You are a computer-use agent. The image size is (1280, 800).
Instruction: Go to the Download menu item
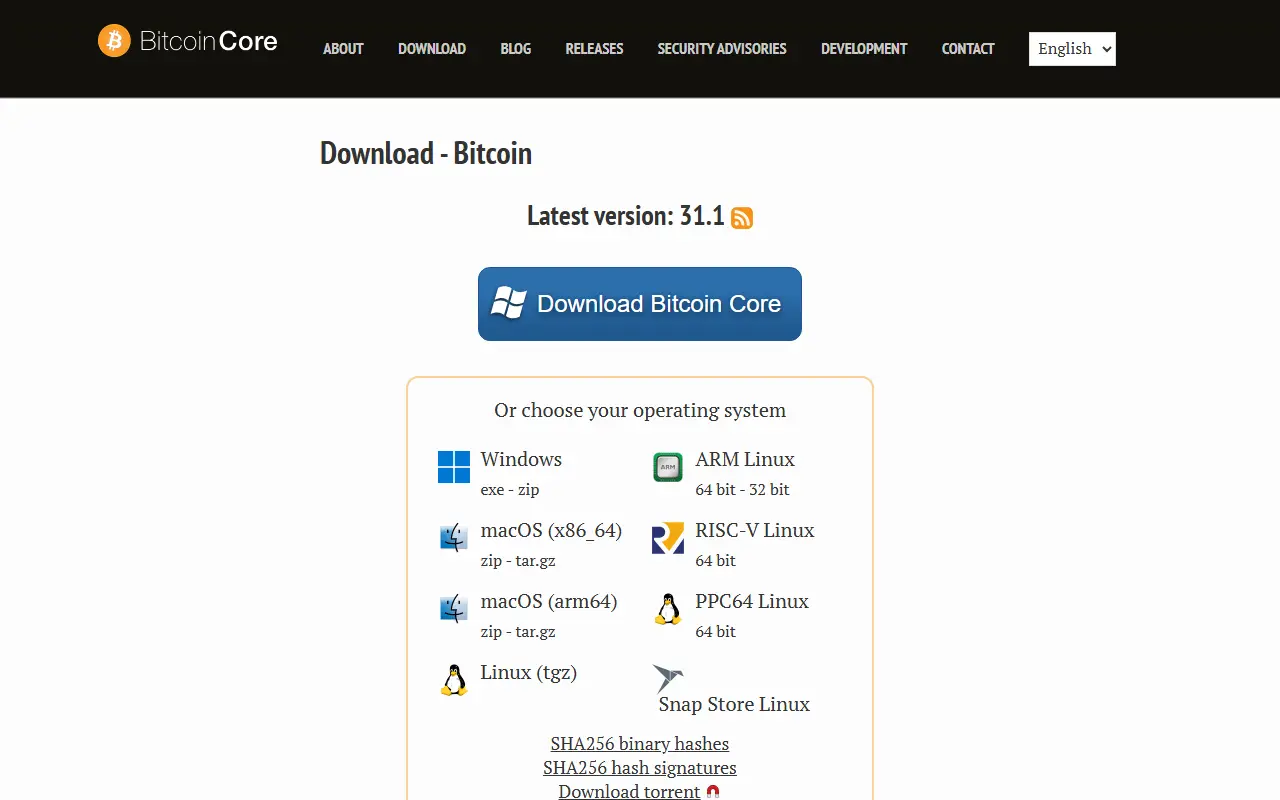(x=432, y=49)
